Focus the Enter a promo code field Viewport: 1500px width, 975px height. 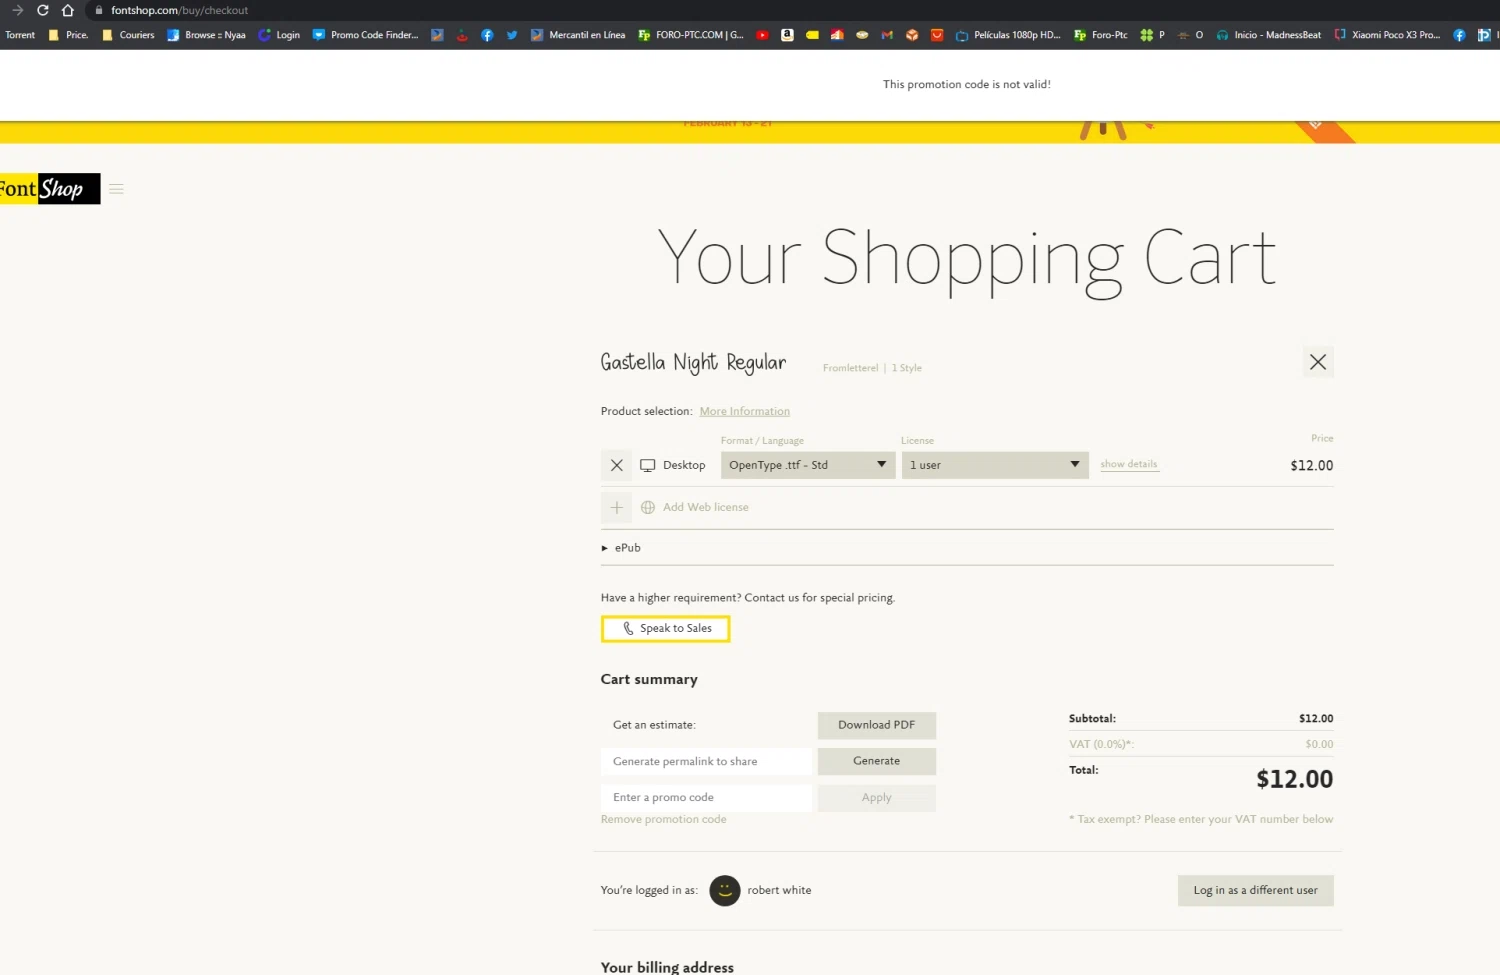707,798
